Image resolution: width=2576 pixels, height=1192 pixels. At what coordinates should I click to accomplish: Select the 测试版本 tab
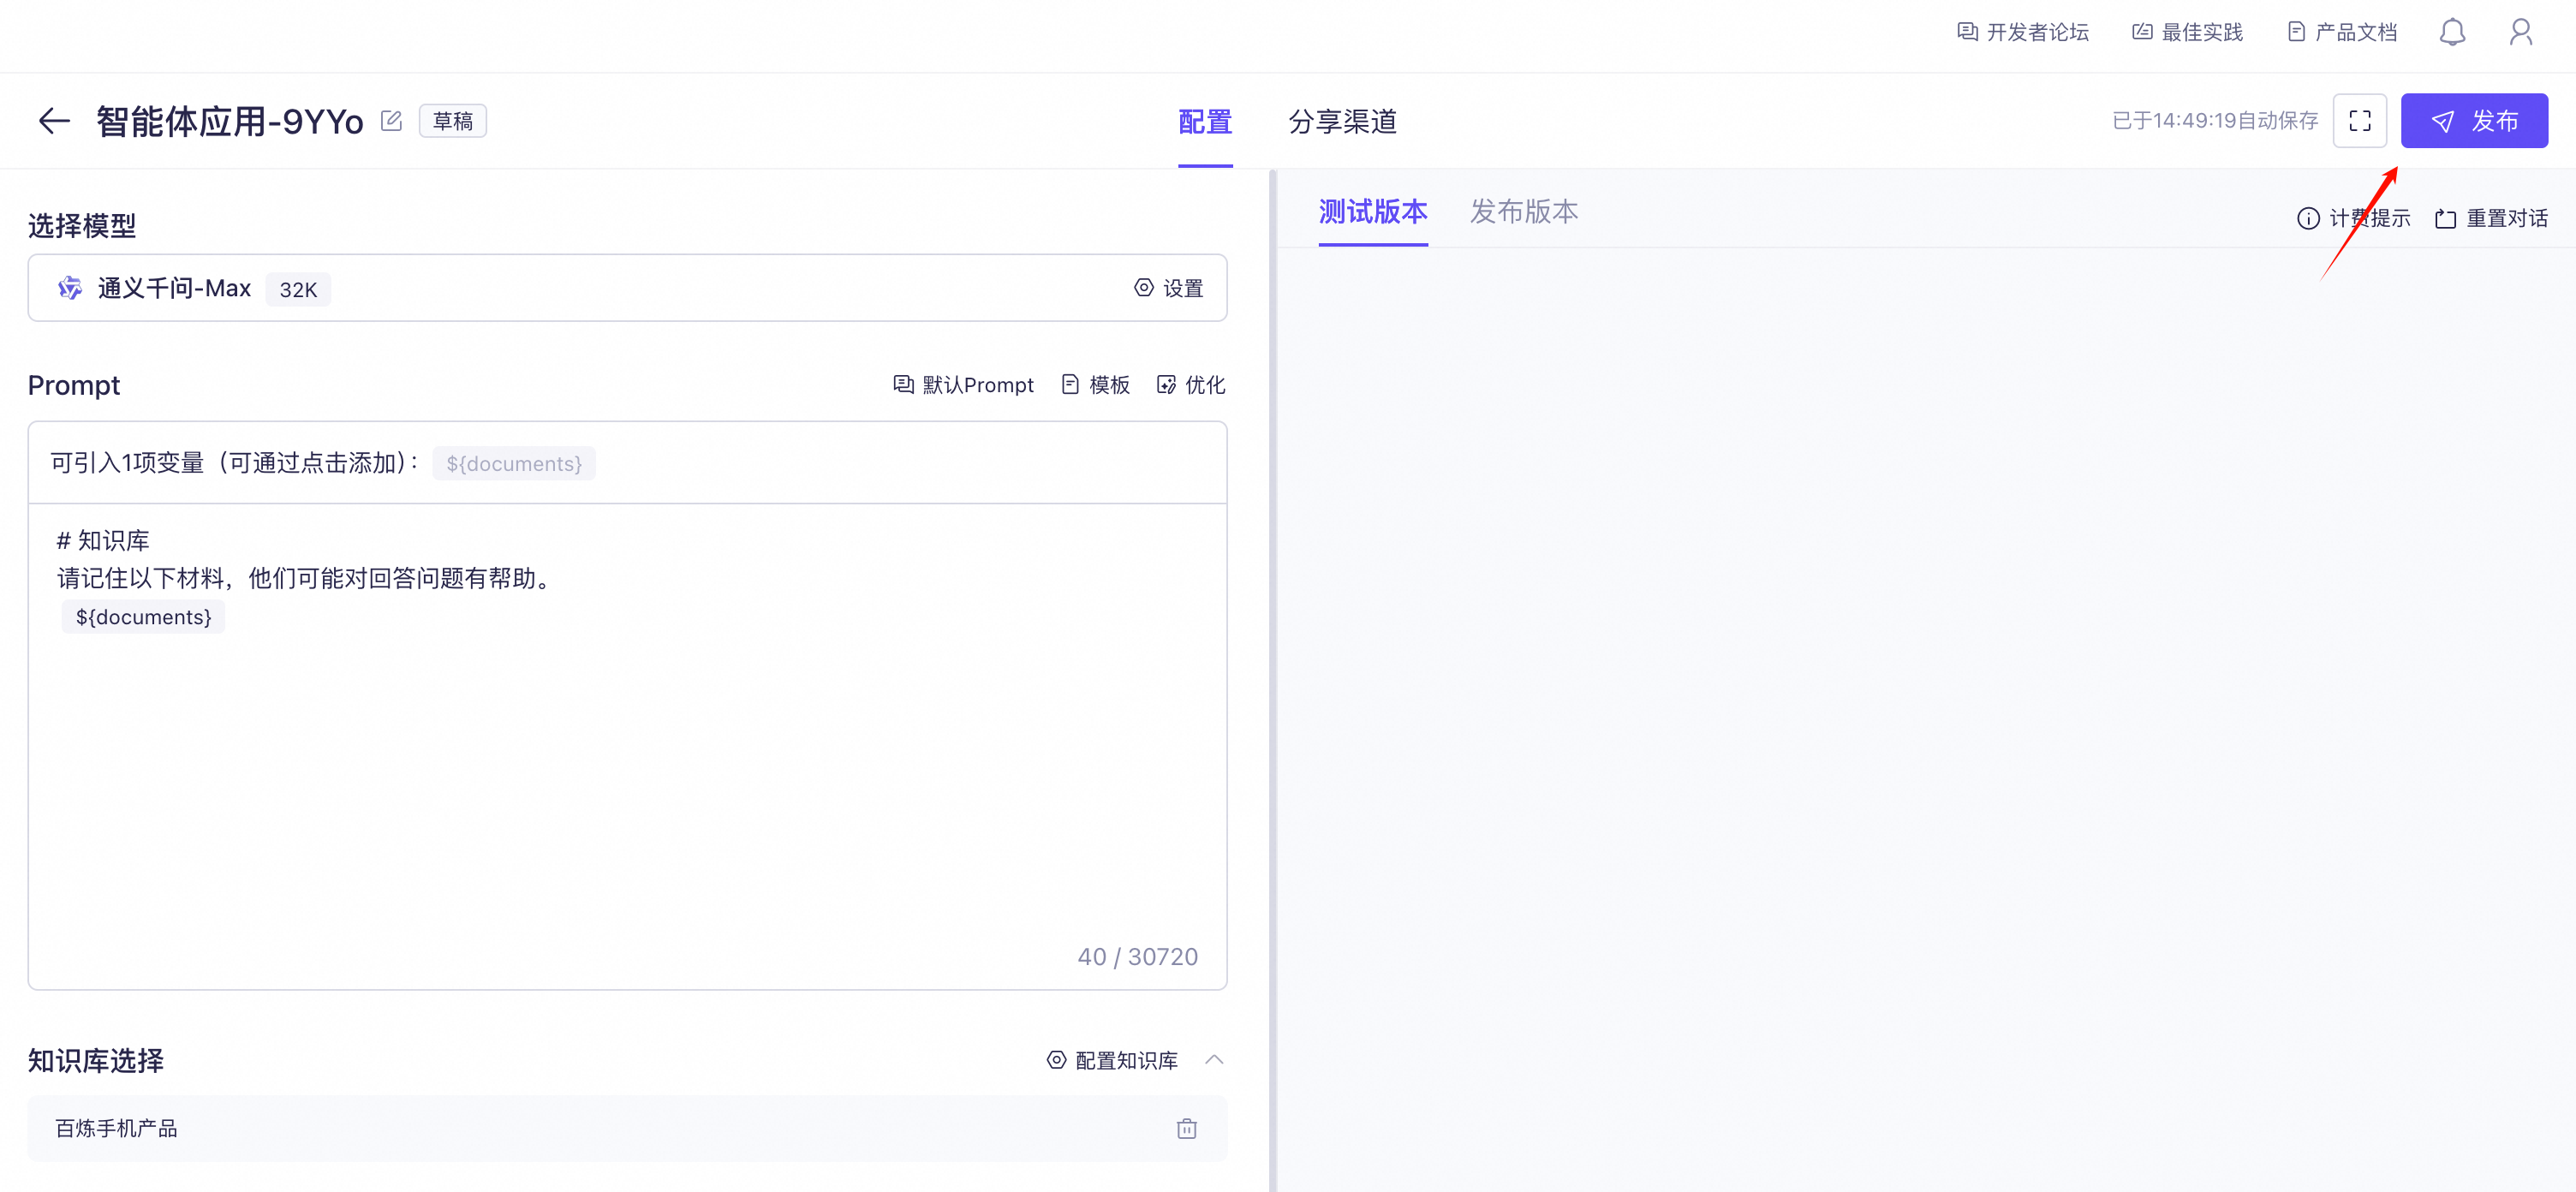coord(1373,212)
